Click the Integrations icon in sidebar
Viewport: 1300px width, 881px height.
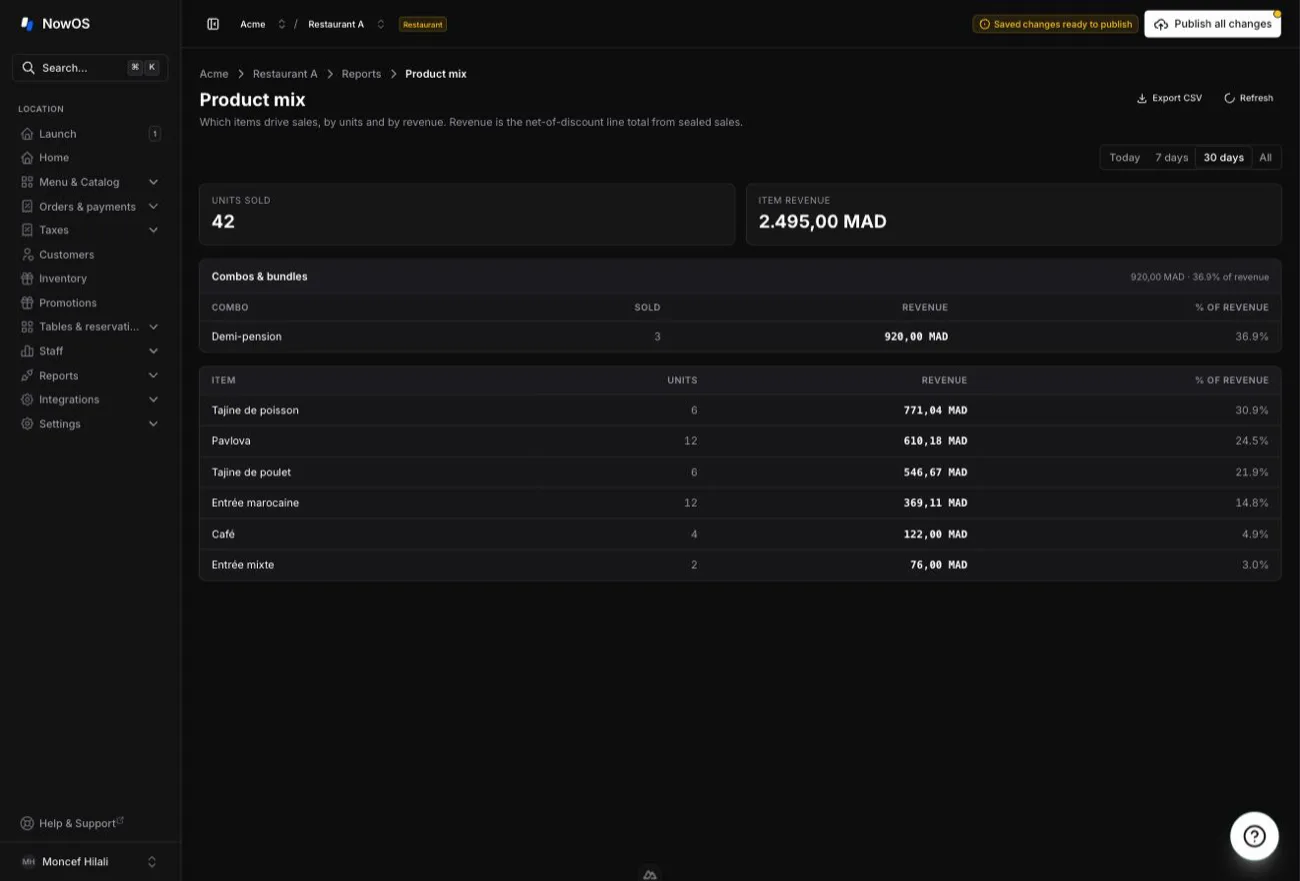[27, 400]
